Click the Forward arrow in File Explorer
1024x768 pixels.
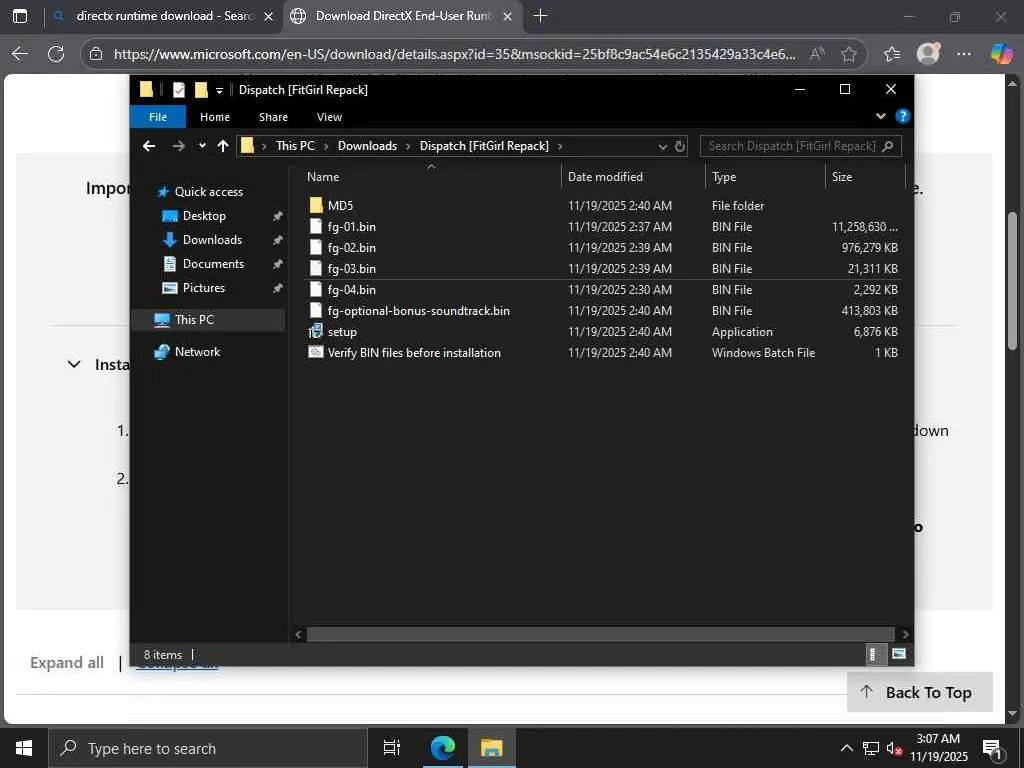pos(178,146)
